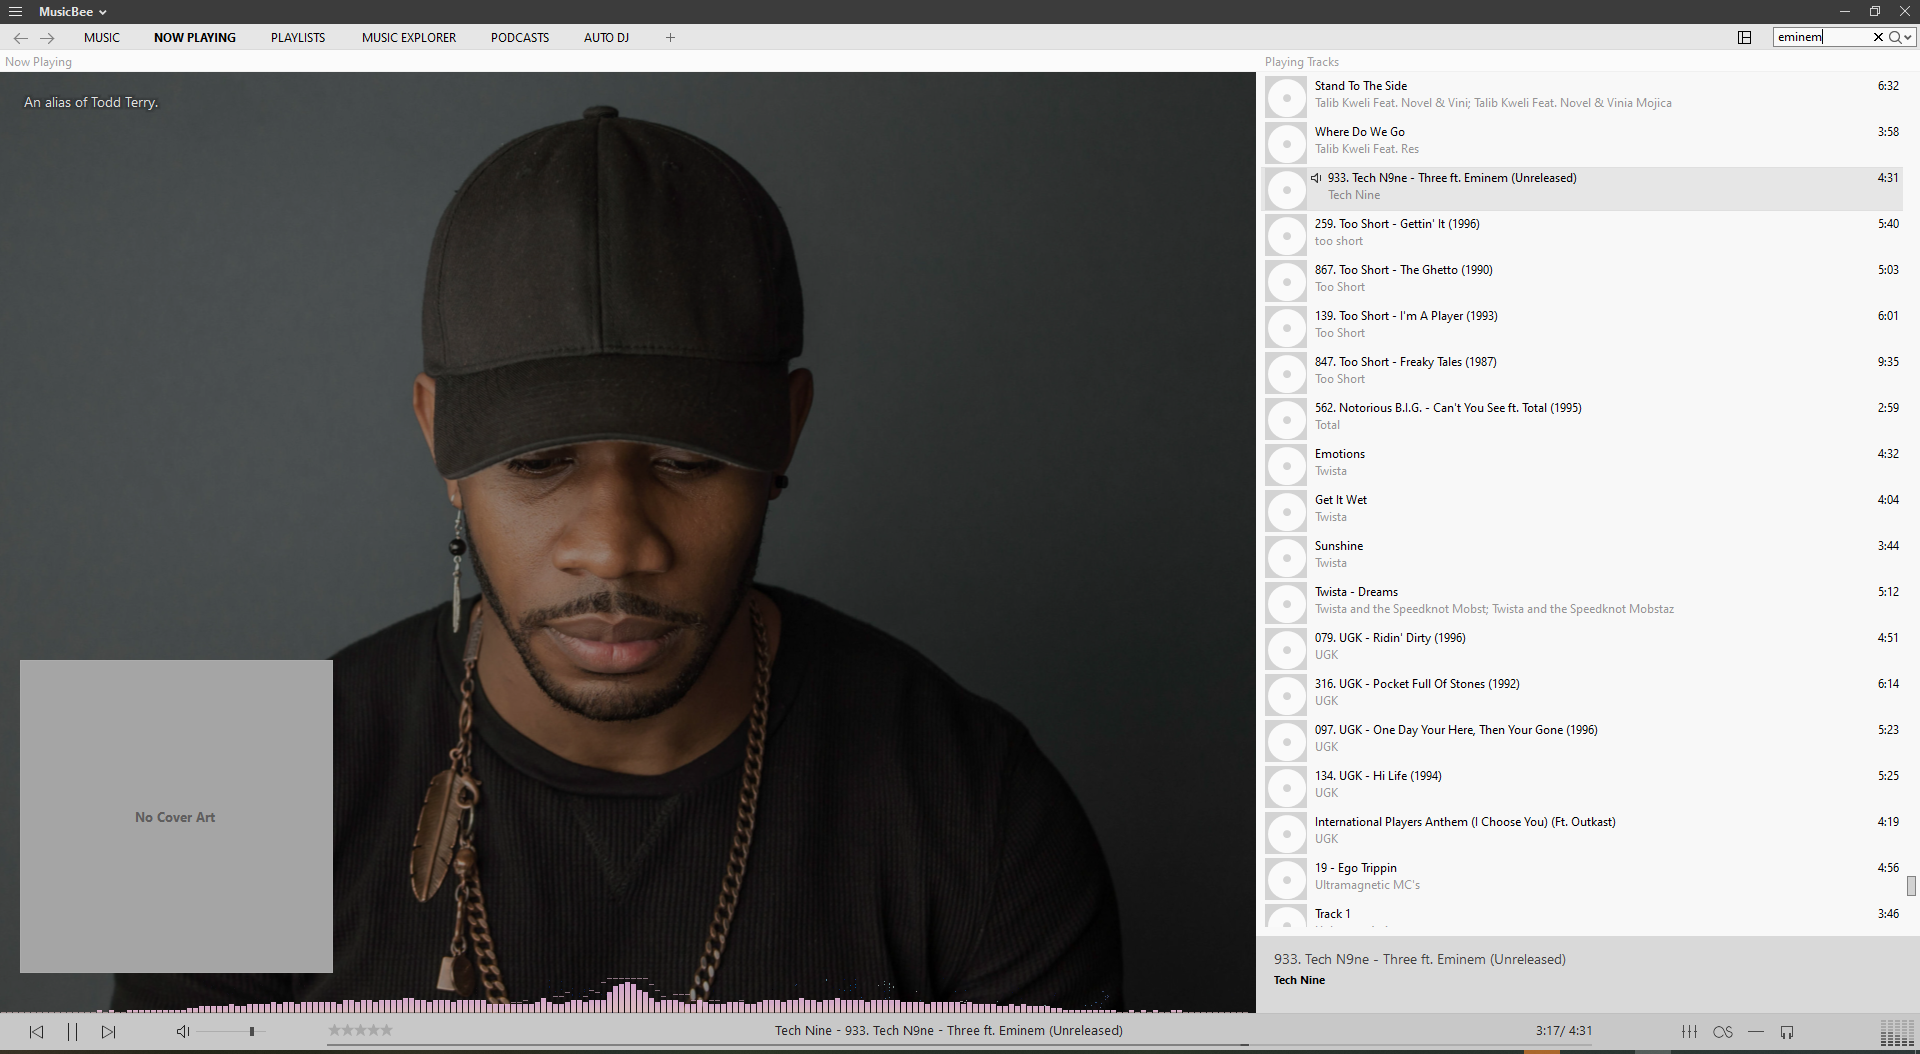Skip to the next track

pyautogui.click(x=108, y=1032)
